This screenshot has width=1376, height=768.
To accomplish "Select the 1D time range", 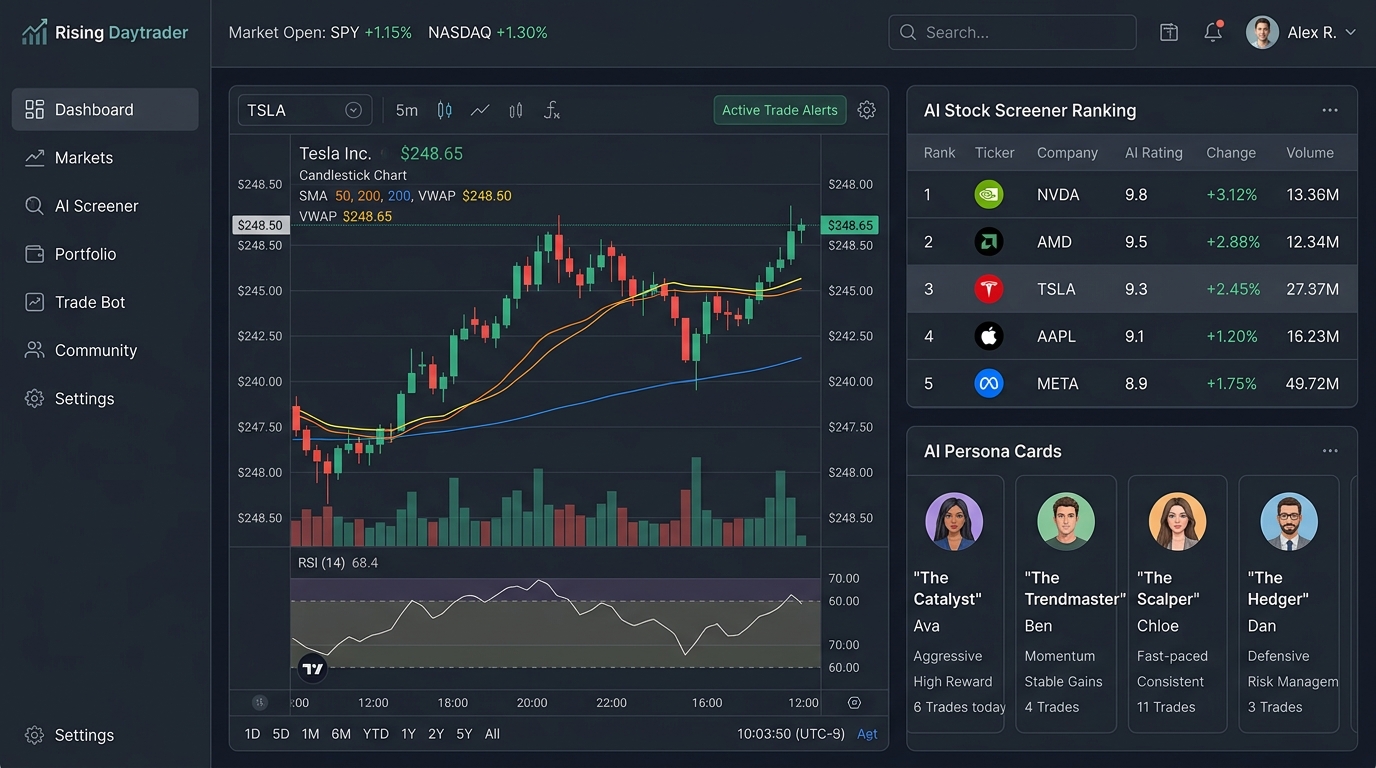I will click(252, 734).
